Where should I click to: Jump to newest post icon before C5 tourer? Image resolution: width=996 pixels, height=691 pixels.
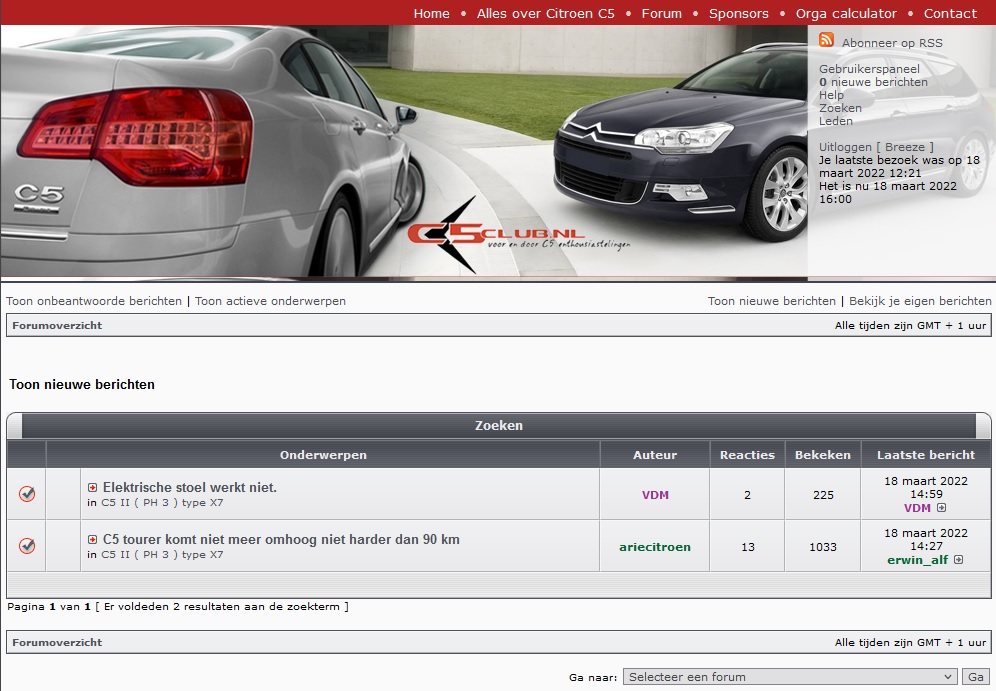(93, 540)
